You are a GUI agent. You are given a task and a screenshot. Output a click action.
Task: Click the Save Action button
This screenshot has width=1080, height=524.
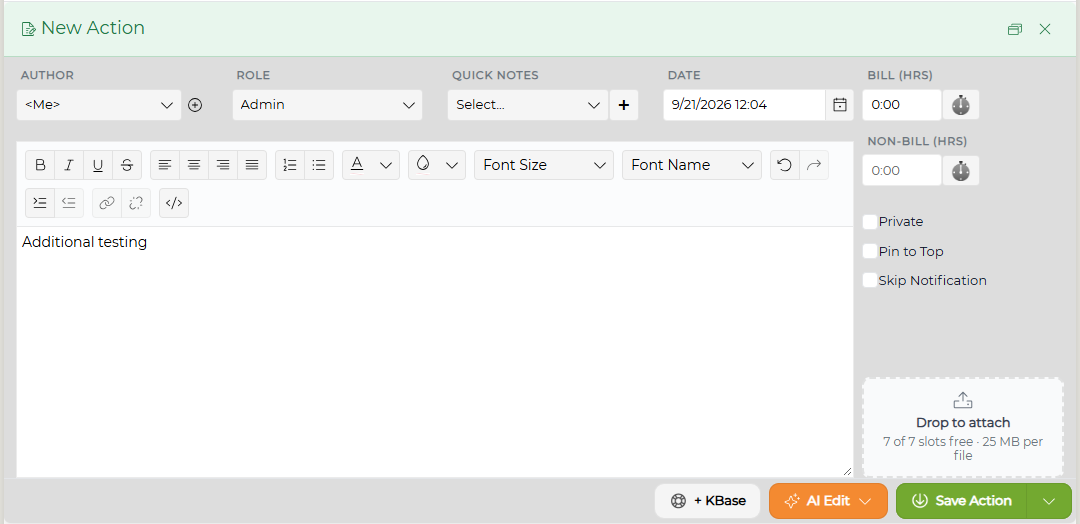[x=962, y=501]
